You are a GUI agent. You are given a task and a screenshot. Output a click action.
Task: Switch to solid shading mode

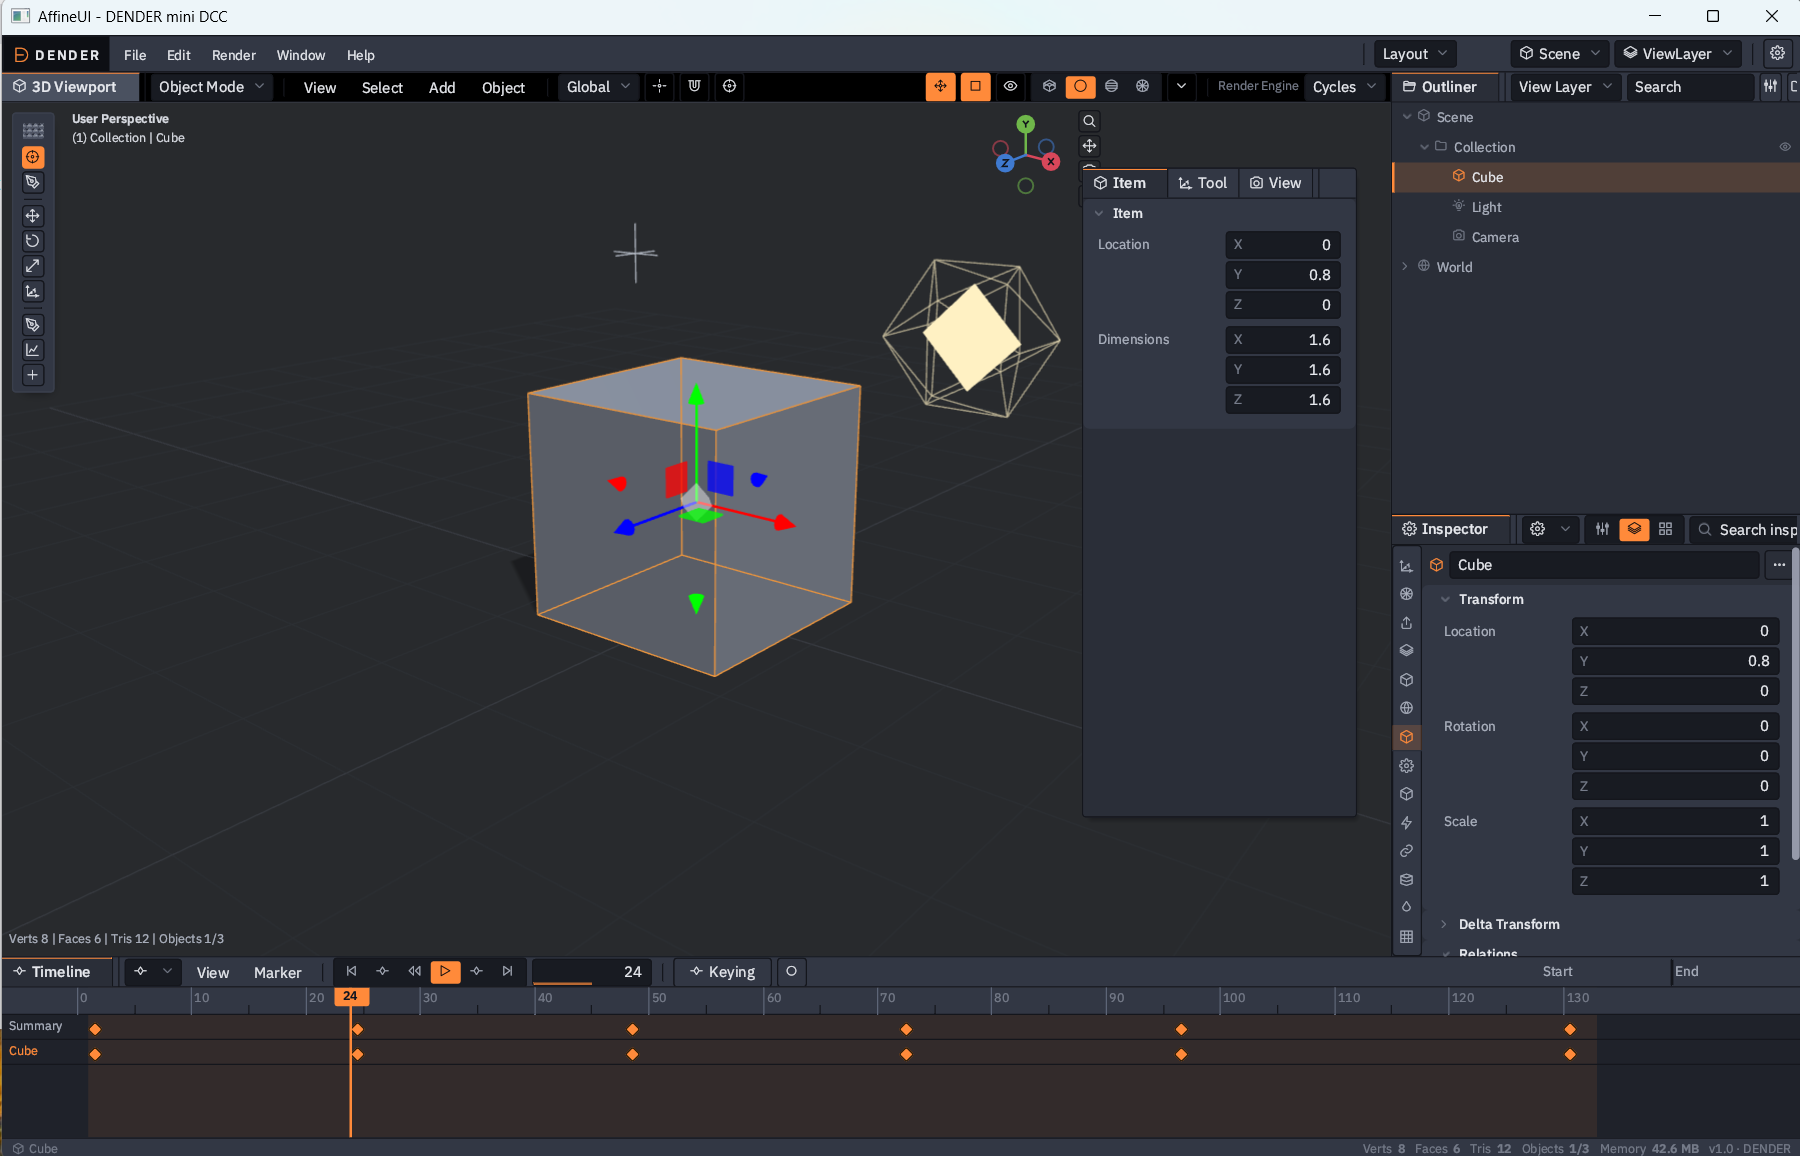[1080, 87]
